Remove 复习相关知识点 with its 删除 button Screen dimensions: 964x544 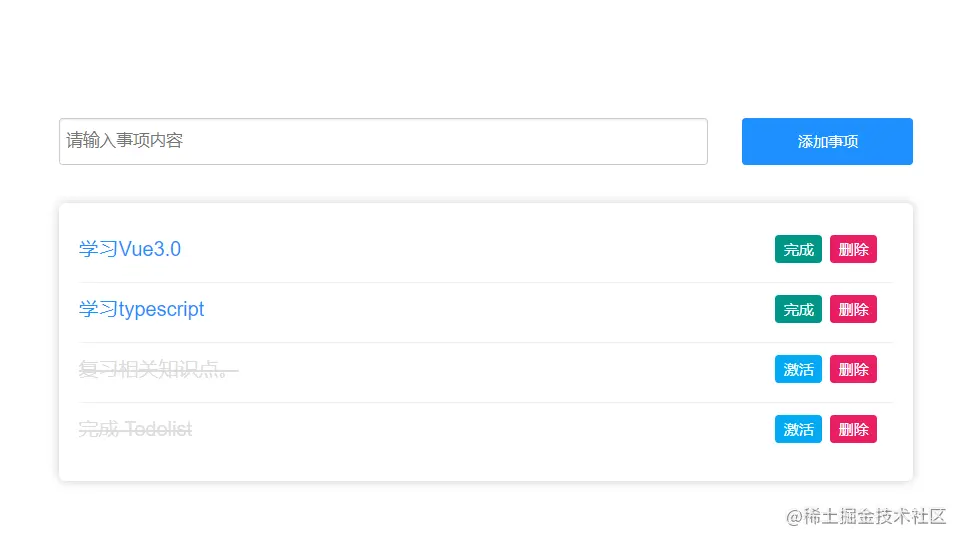(x=853, y=369)
